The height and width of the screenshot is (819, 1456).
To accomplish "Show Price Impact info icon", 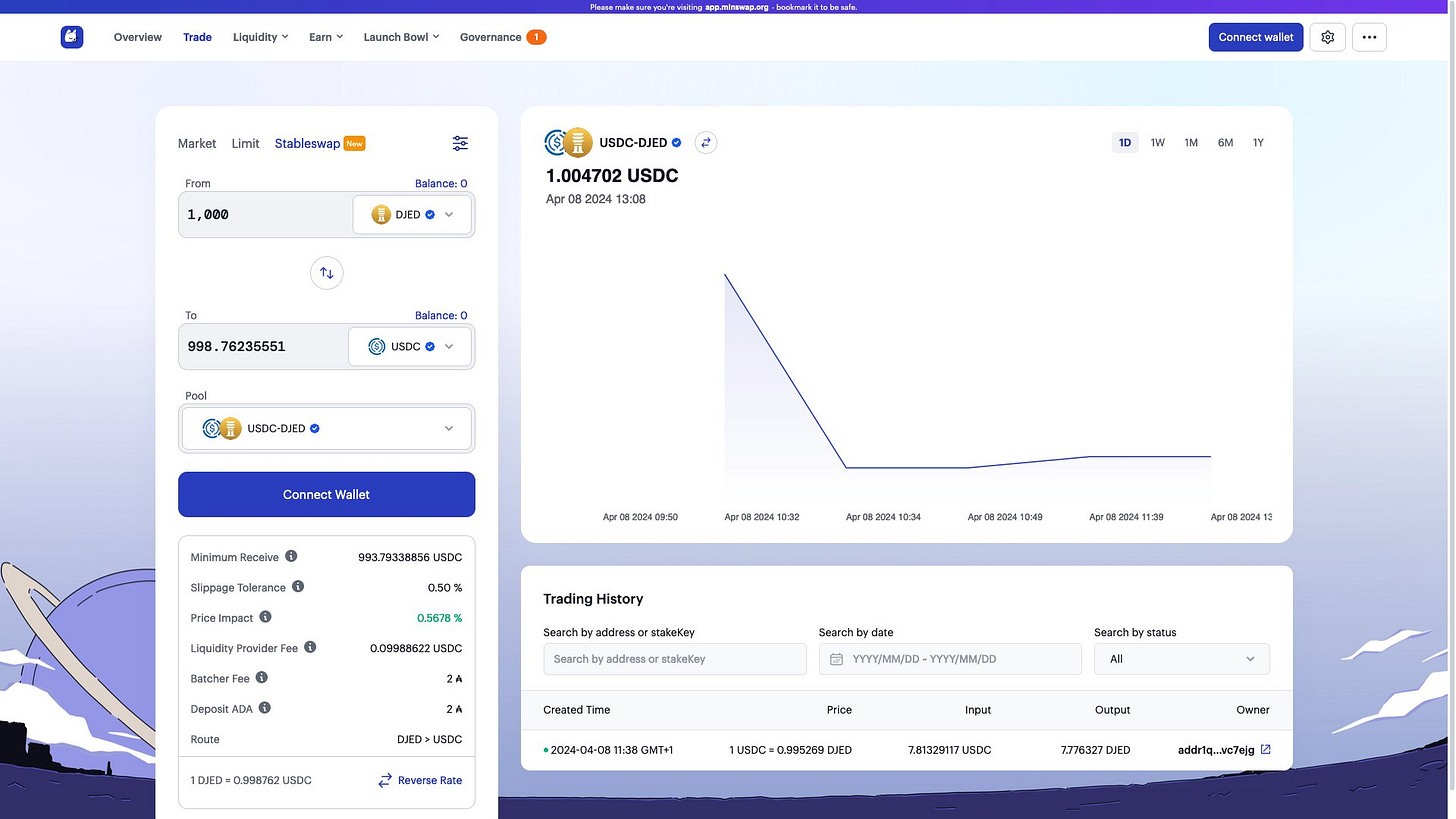I will (x=265, y=617).
